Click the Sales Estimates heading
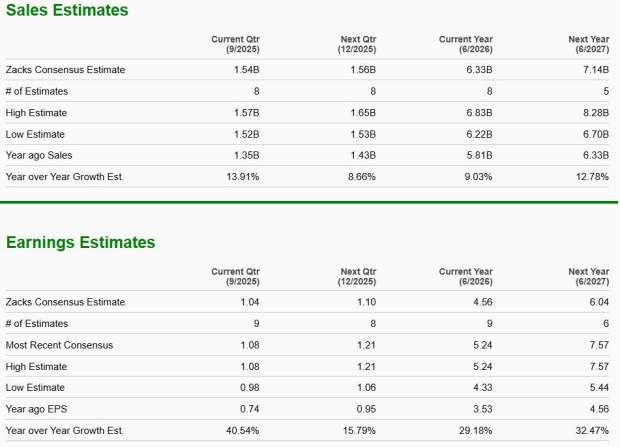 tap(66, 11)
